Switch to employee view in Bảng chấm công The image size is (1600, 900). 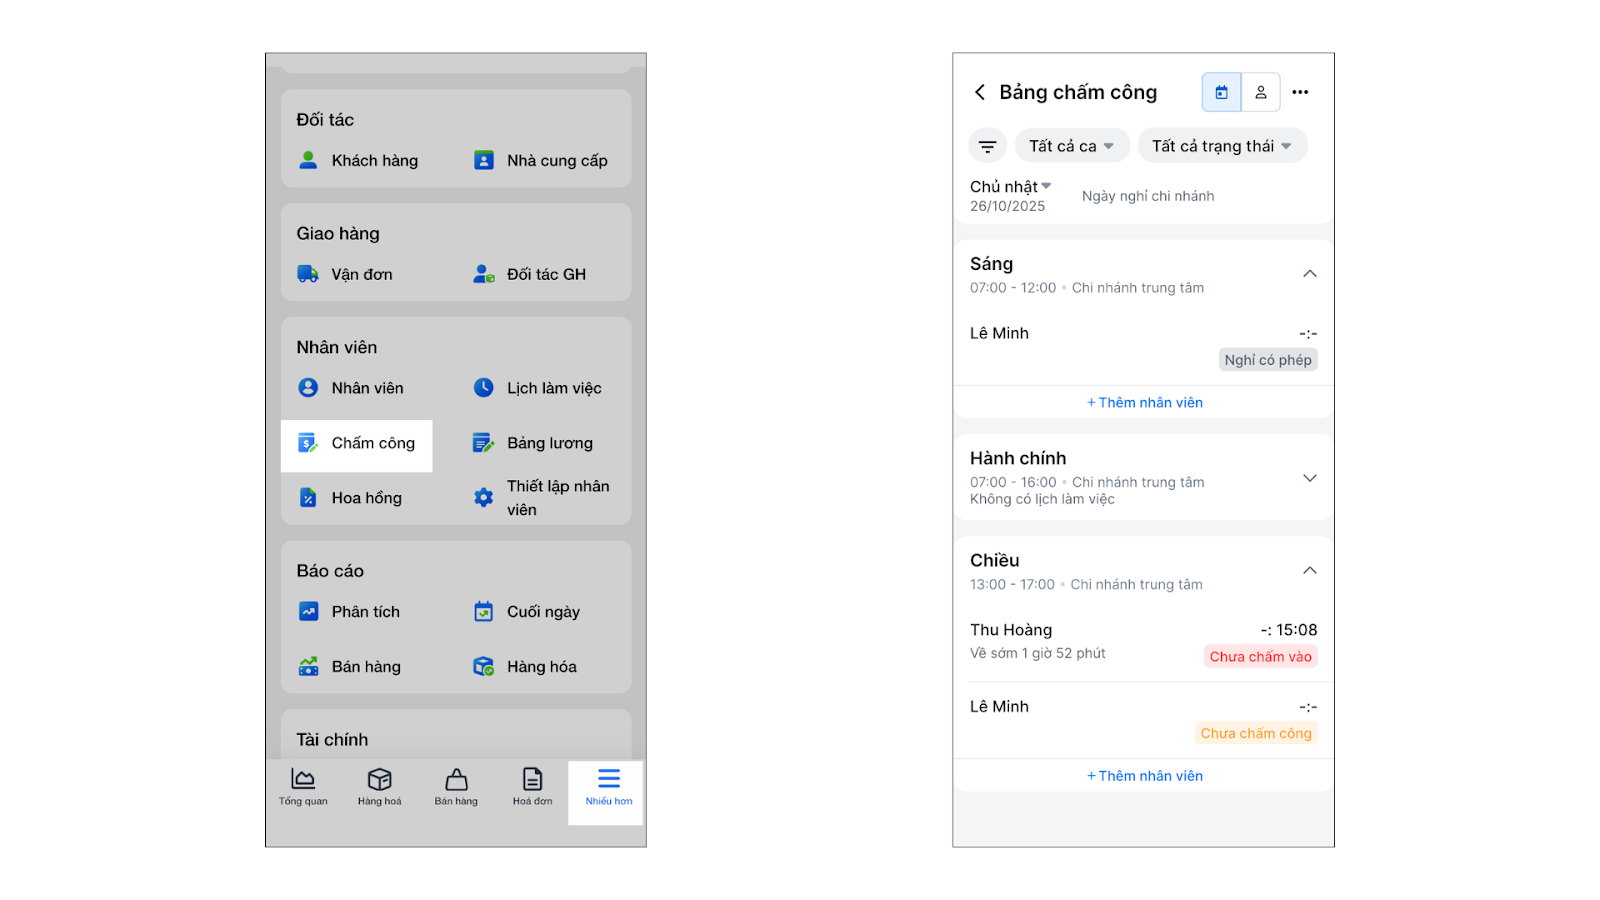click(1261, 92)
